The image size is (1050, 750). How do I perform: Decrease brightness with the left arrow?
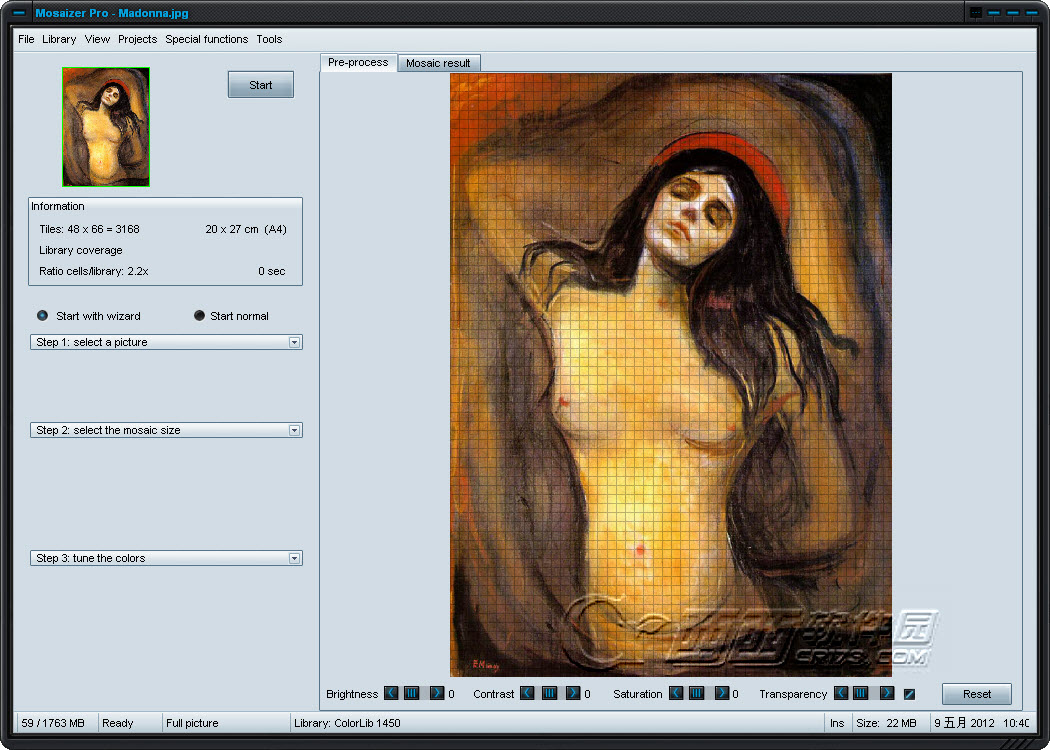pos(391,693)
